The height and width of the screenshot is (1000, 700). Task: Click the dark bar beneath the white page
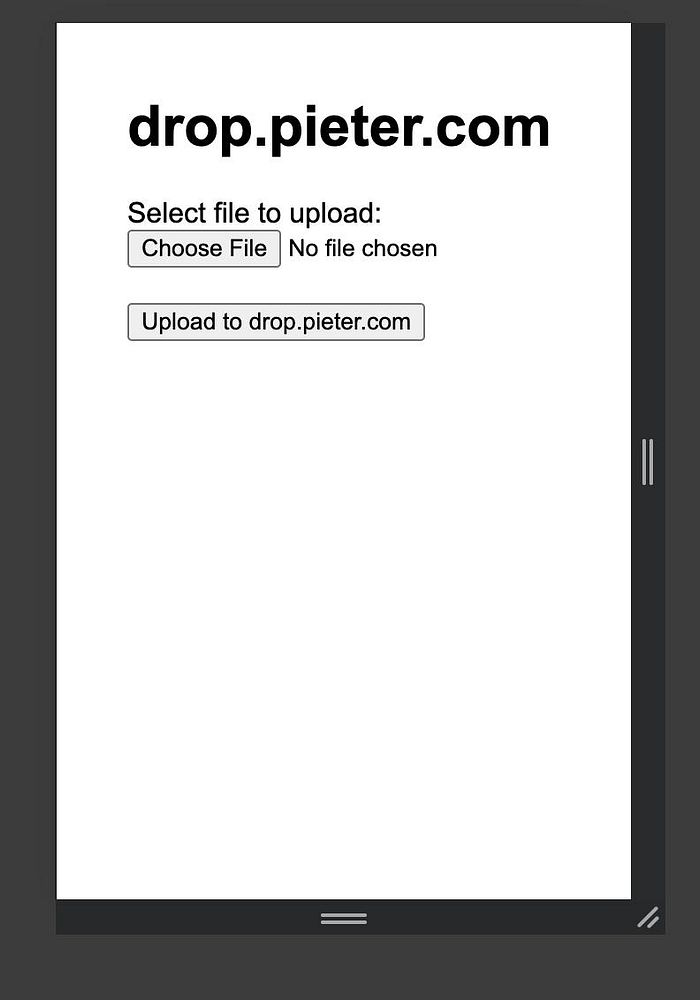point(191,917)
